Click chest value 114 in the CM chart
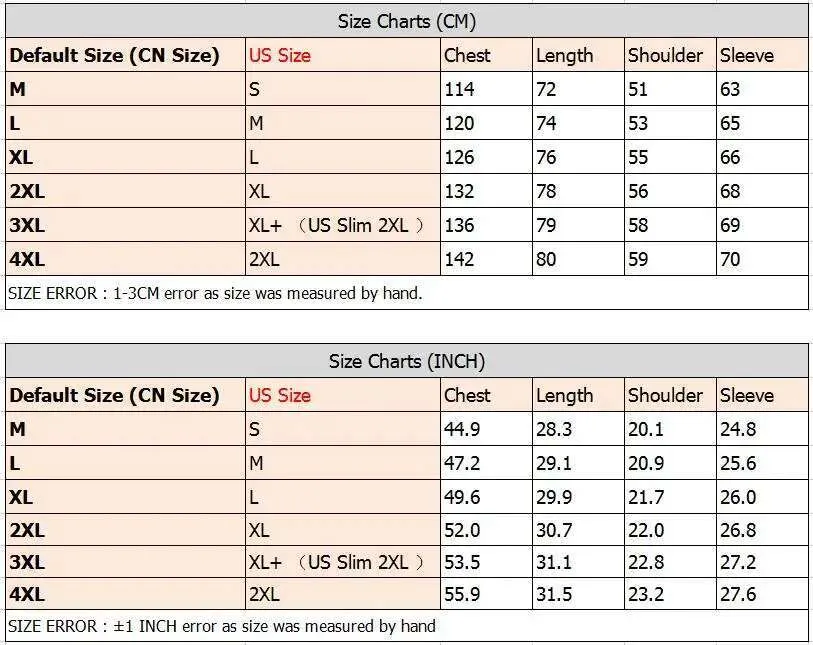 click(x=459, y=89)
